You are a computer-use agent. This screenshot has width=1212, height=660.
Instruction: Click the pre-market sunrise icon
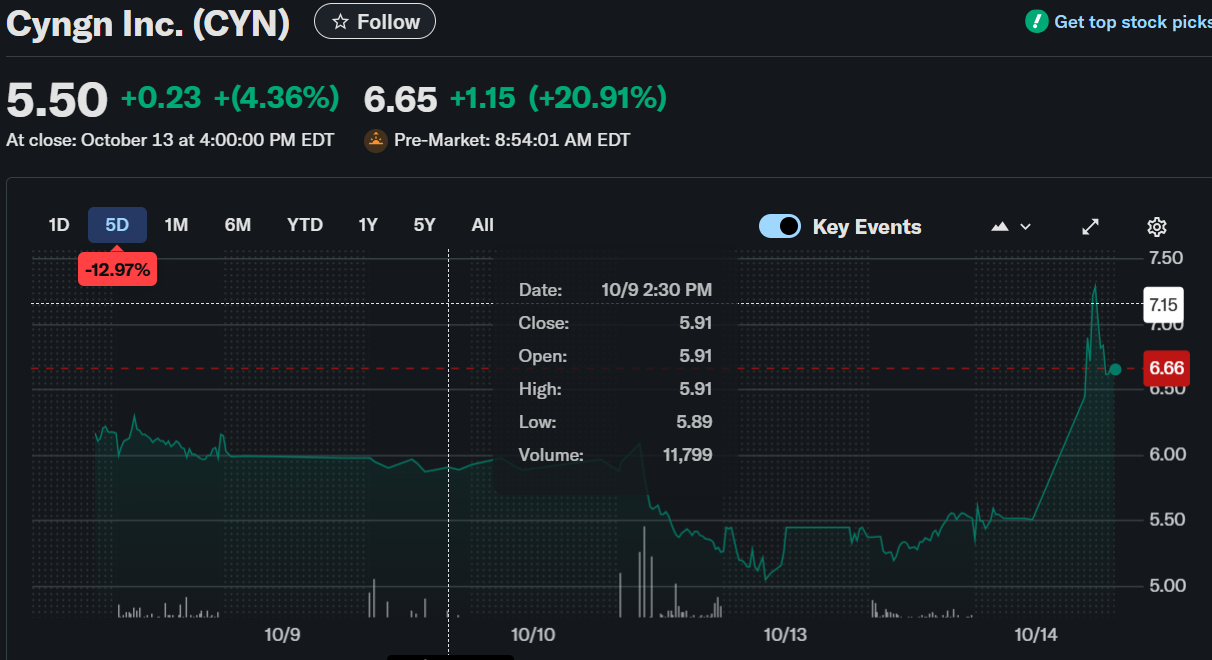point(375,140)
